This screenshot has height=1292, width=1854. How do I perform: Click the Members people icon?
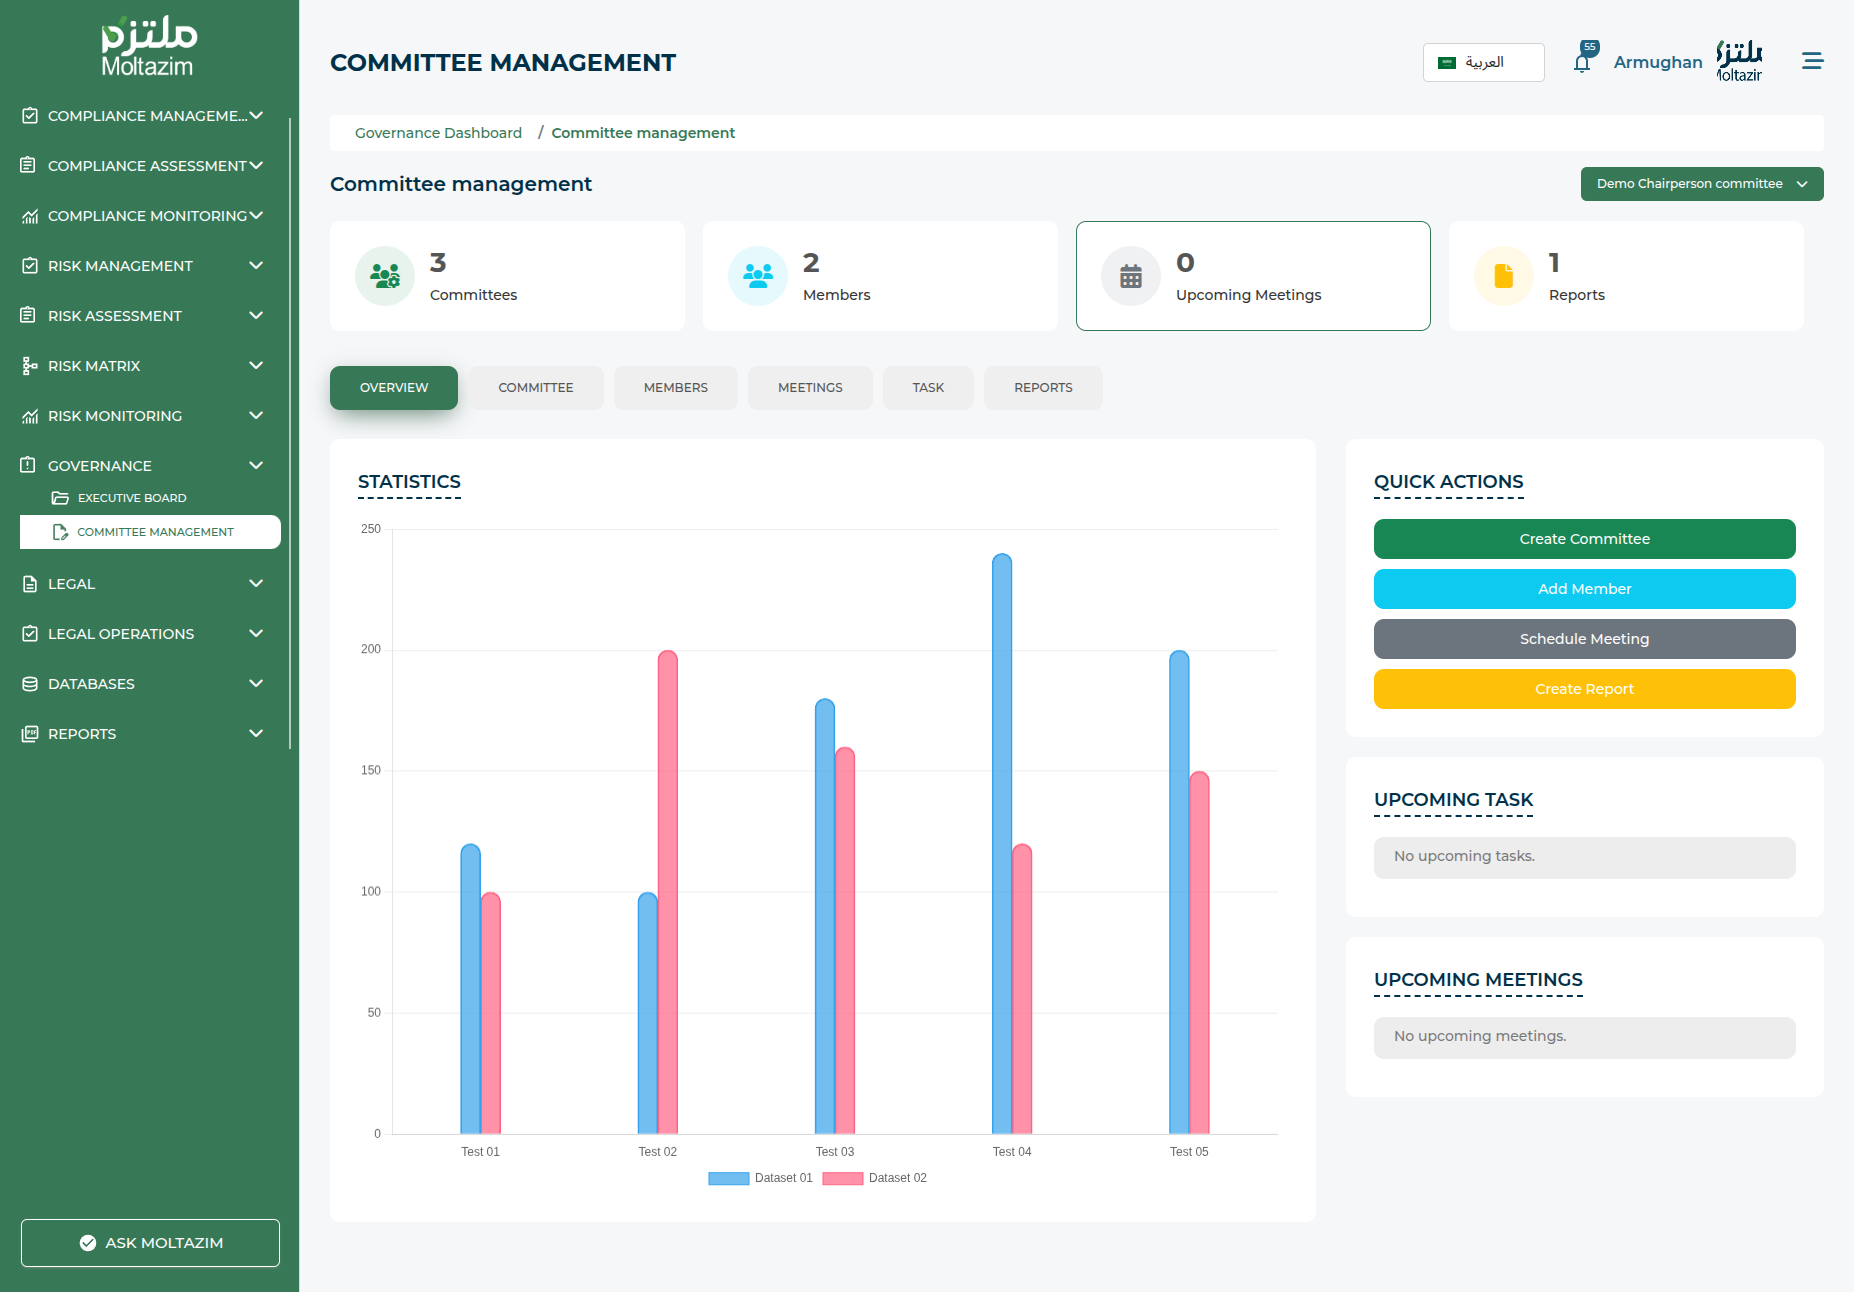(758, 276)
